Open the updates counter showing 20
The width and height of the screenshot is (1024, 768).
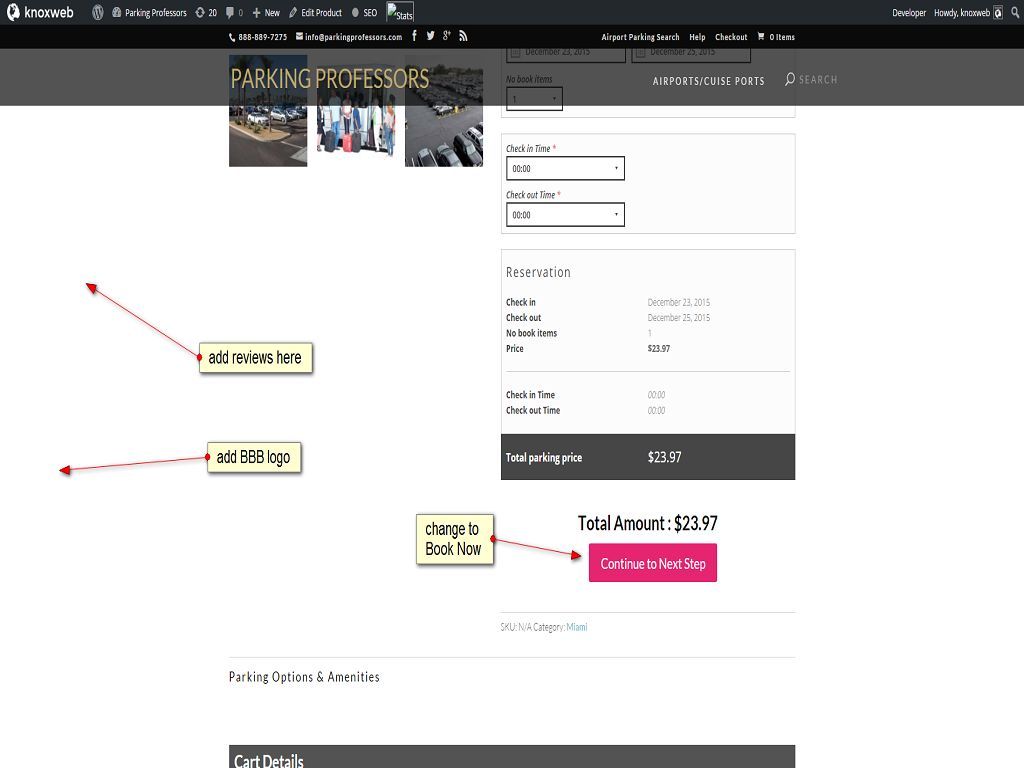(x=206, y=12)
